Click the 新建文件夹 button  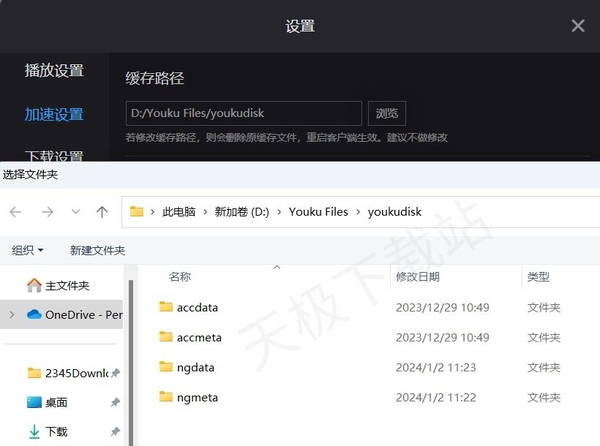pyautogui.click(x=97, y=250)
